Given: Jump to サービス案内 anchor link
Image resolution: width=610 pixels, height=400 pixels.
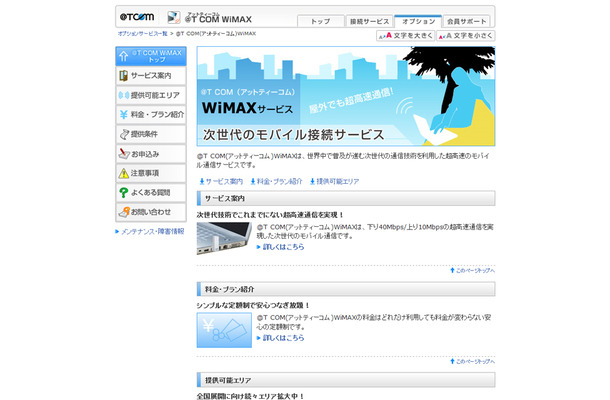Looking at the screenshot, I should pyautogui.click(x=224, y=181).
